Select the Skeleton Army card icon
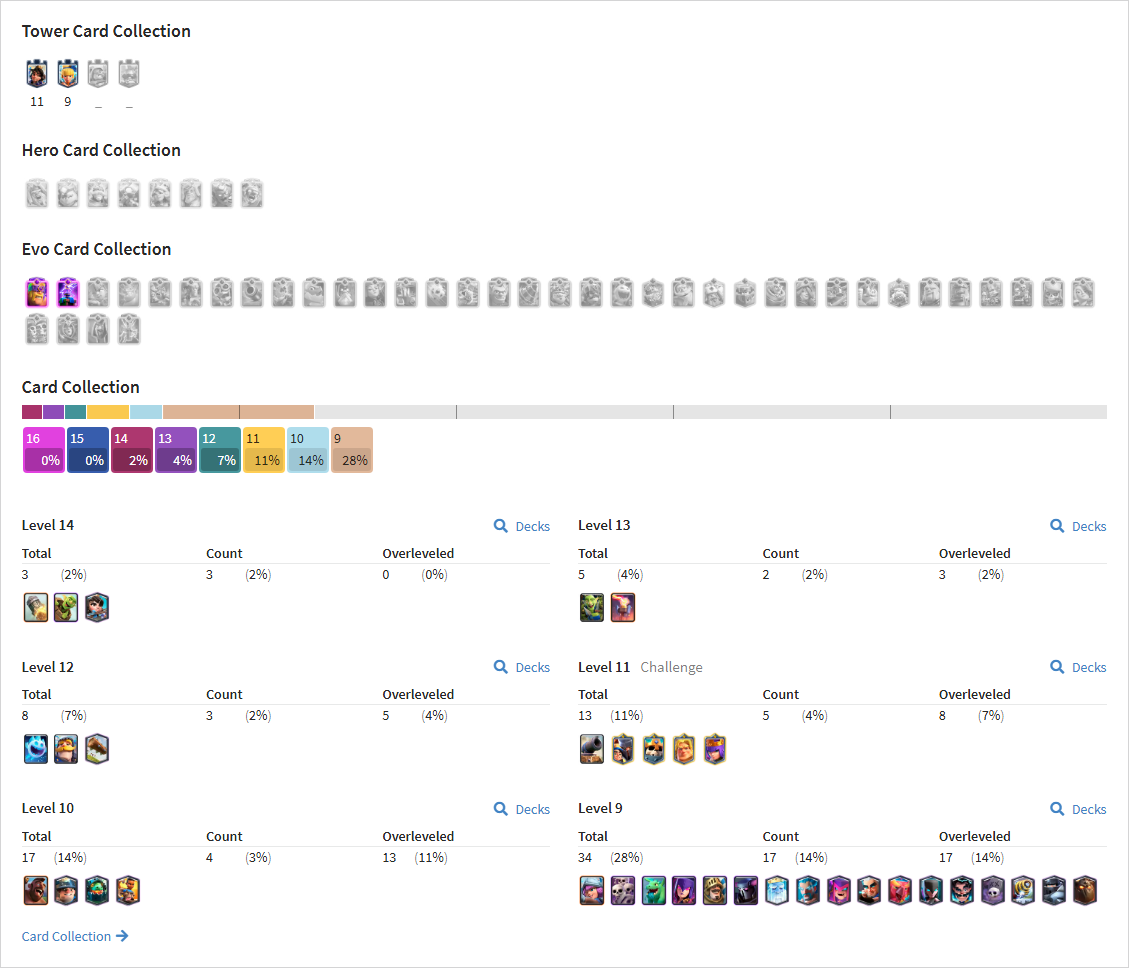The image size is (1129, 968). [x=623, y=891]
